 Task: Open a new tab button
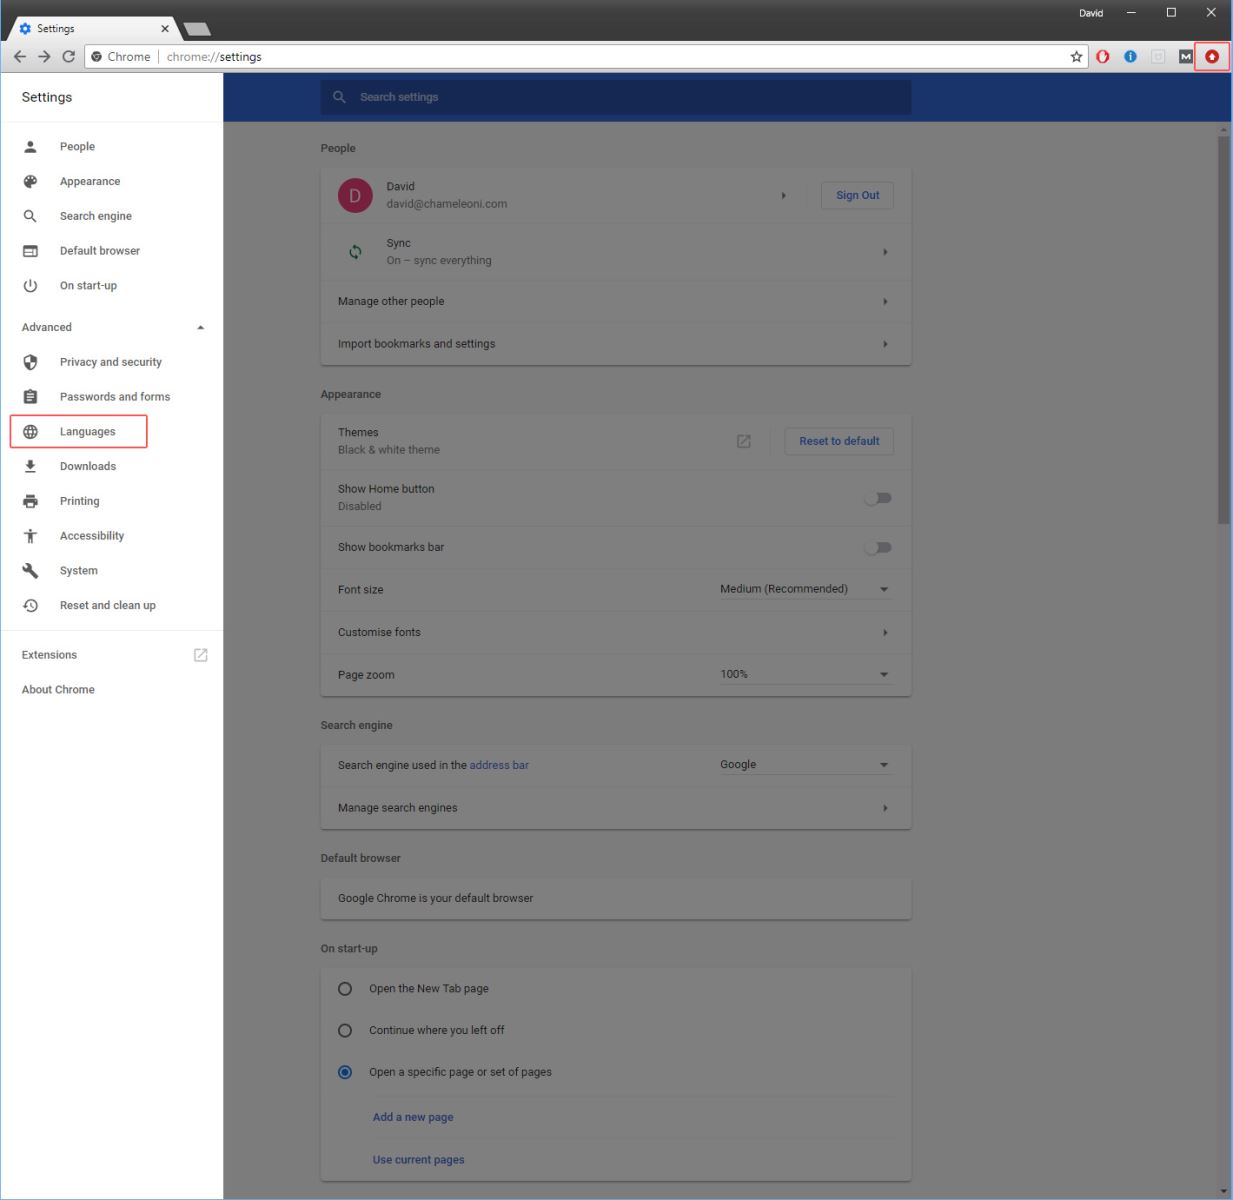pos(197,29)
